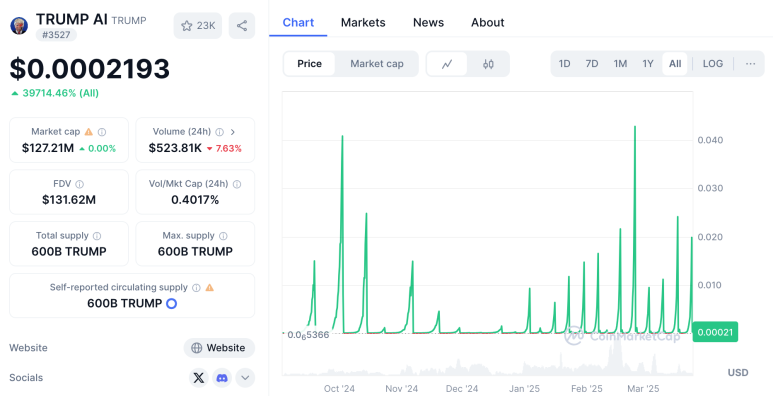Open the Total supply info icon
This screenshot has height=396, width=773.
(97, 236)
